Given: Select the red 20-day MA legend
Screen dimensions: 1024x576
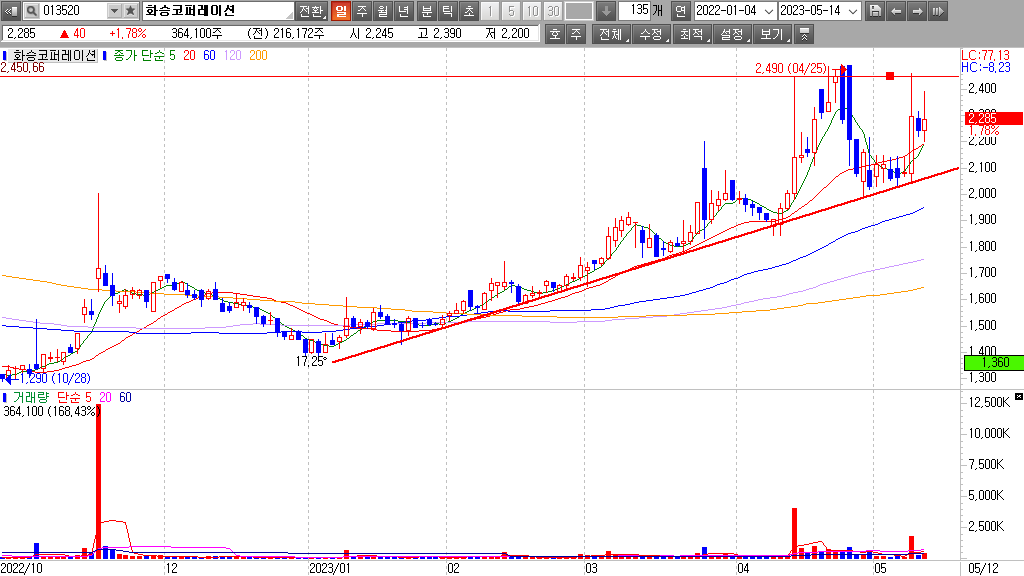Looking at the screenshot, I should [189, 56].
